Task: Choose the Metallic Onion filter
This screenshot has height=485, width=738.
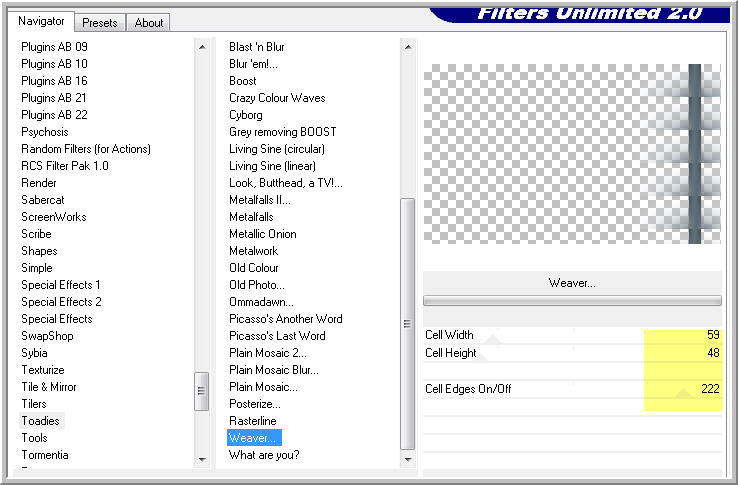Action: click(x=263, y=234)
